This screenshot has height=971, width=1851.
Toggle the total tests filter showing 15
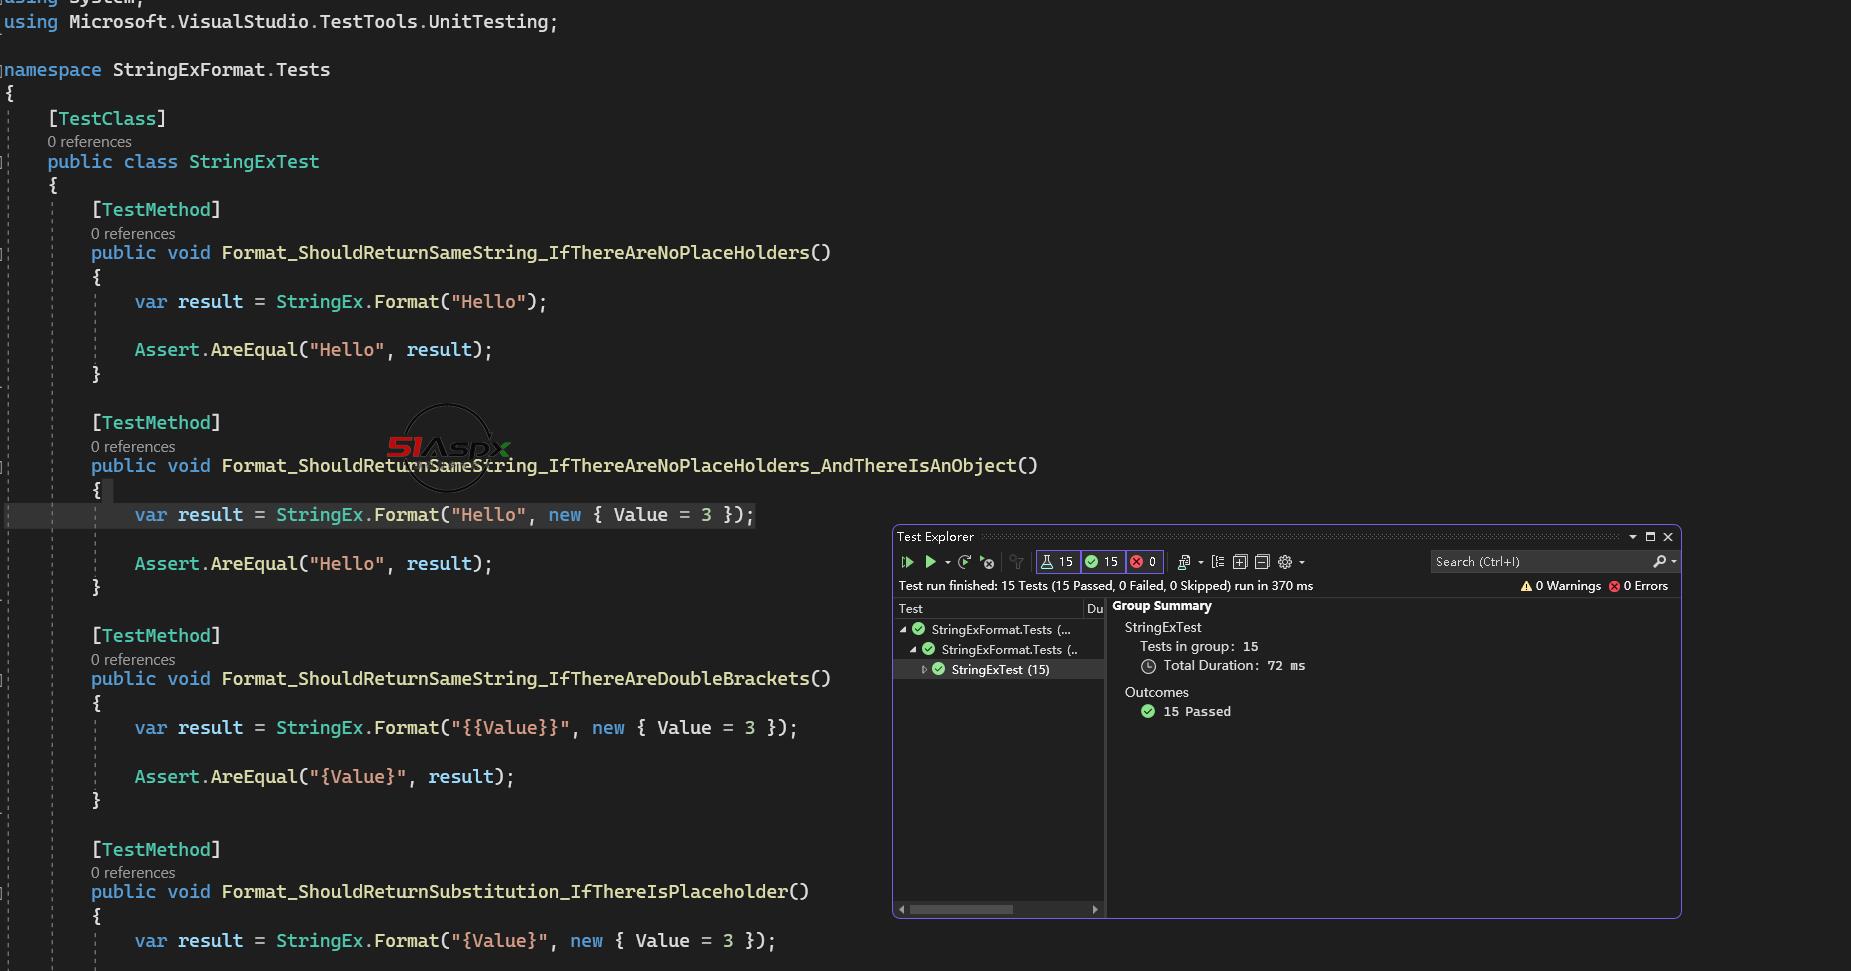point(1057,562)
